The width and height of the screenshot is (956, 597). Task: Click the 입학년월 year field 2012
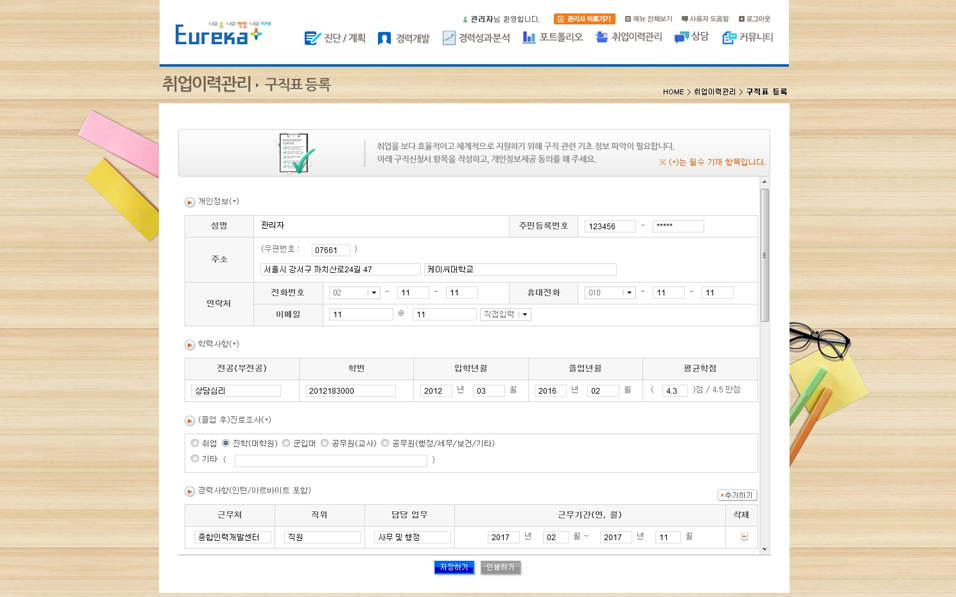click(x=436, y=391)
